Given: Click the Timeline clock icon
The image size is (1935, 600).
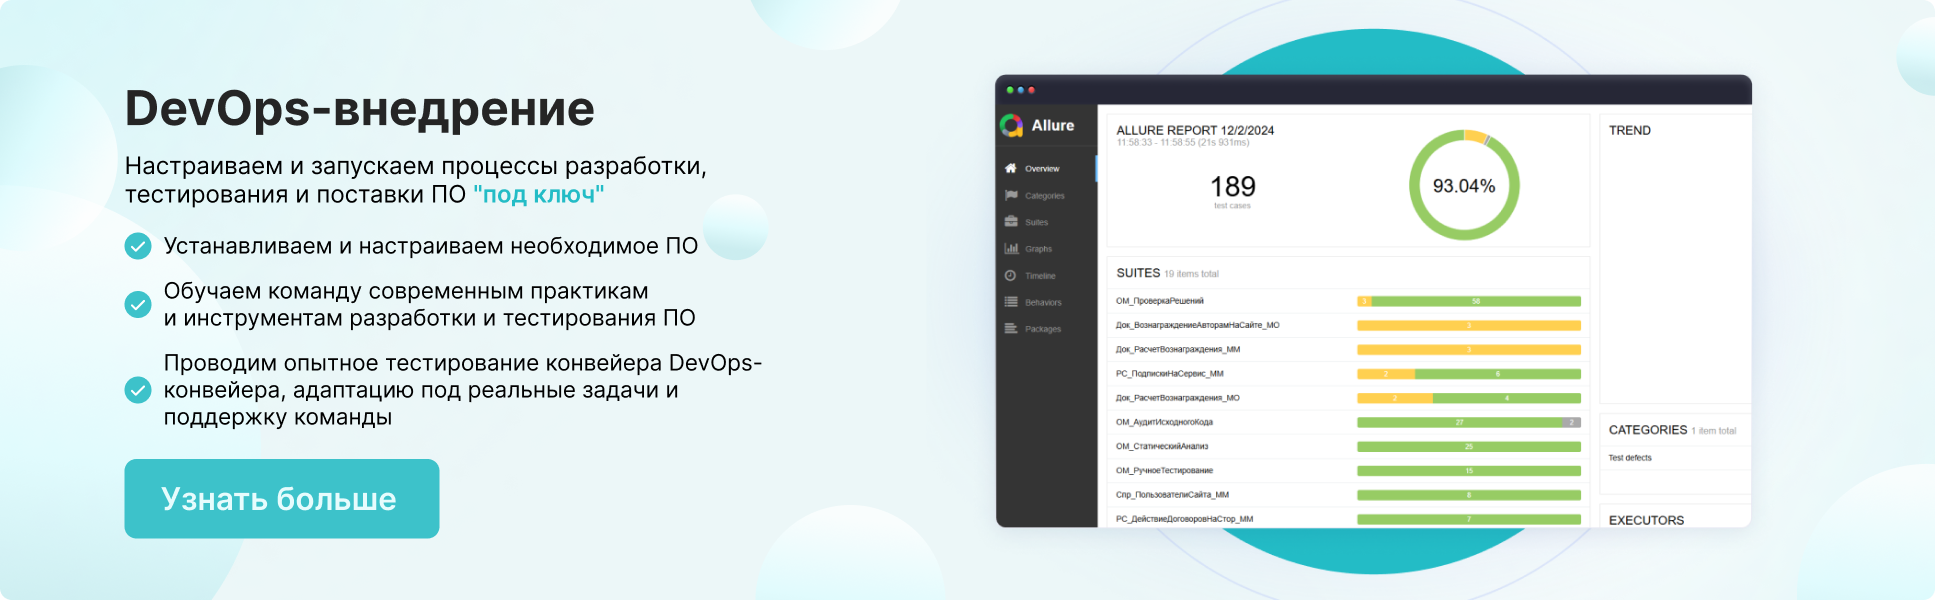Looking at the screenshot, I should 1011,275.
